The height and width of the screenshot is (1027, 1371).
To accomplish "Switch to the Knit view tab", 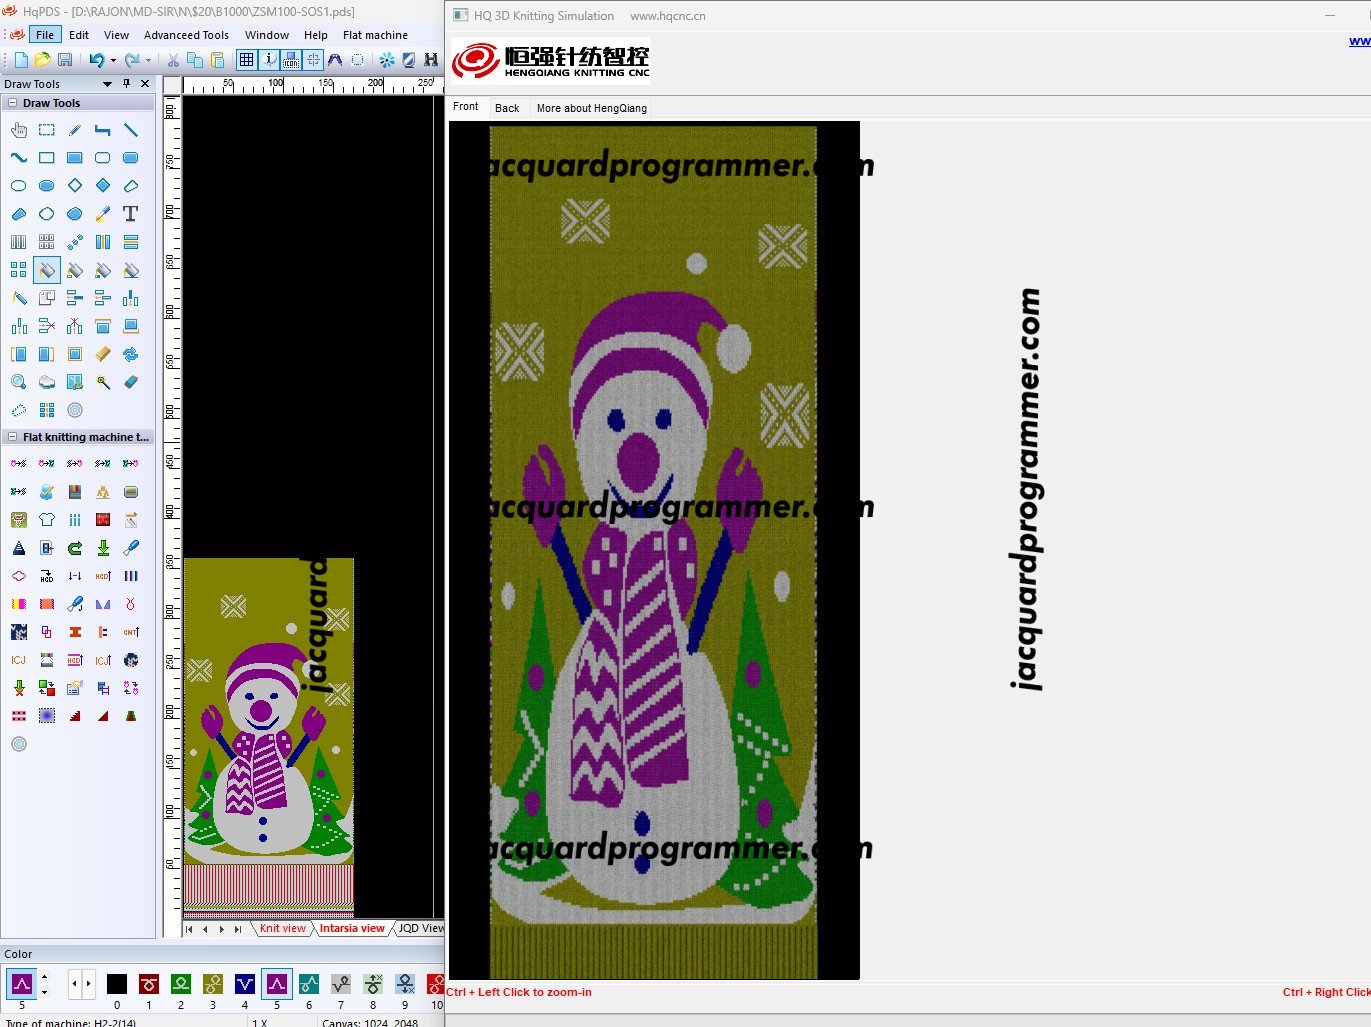I will pyautogui.click(x=282, y=928).
